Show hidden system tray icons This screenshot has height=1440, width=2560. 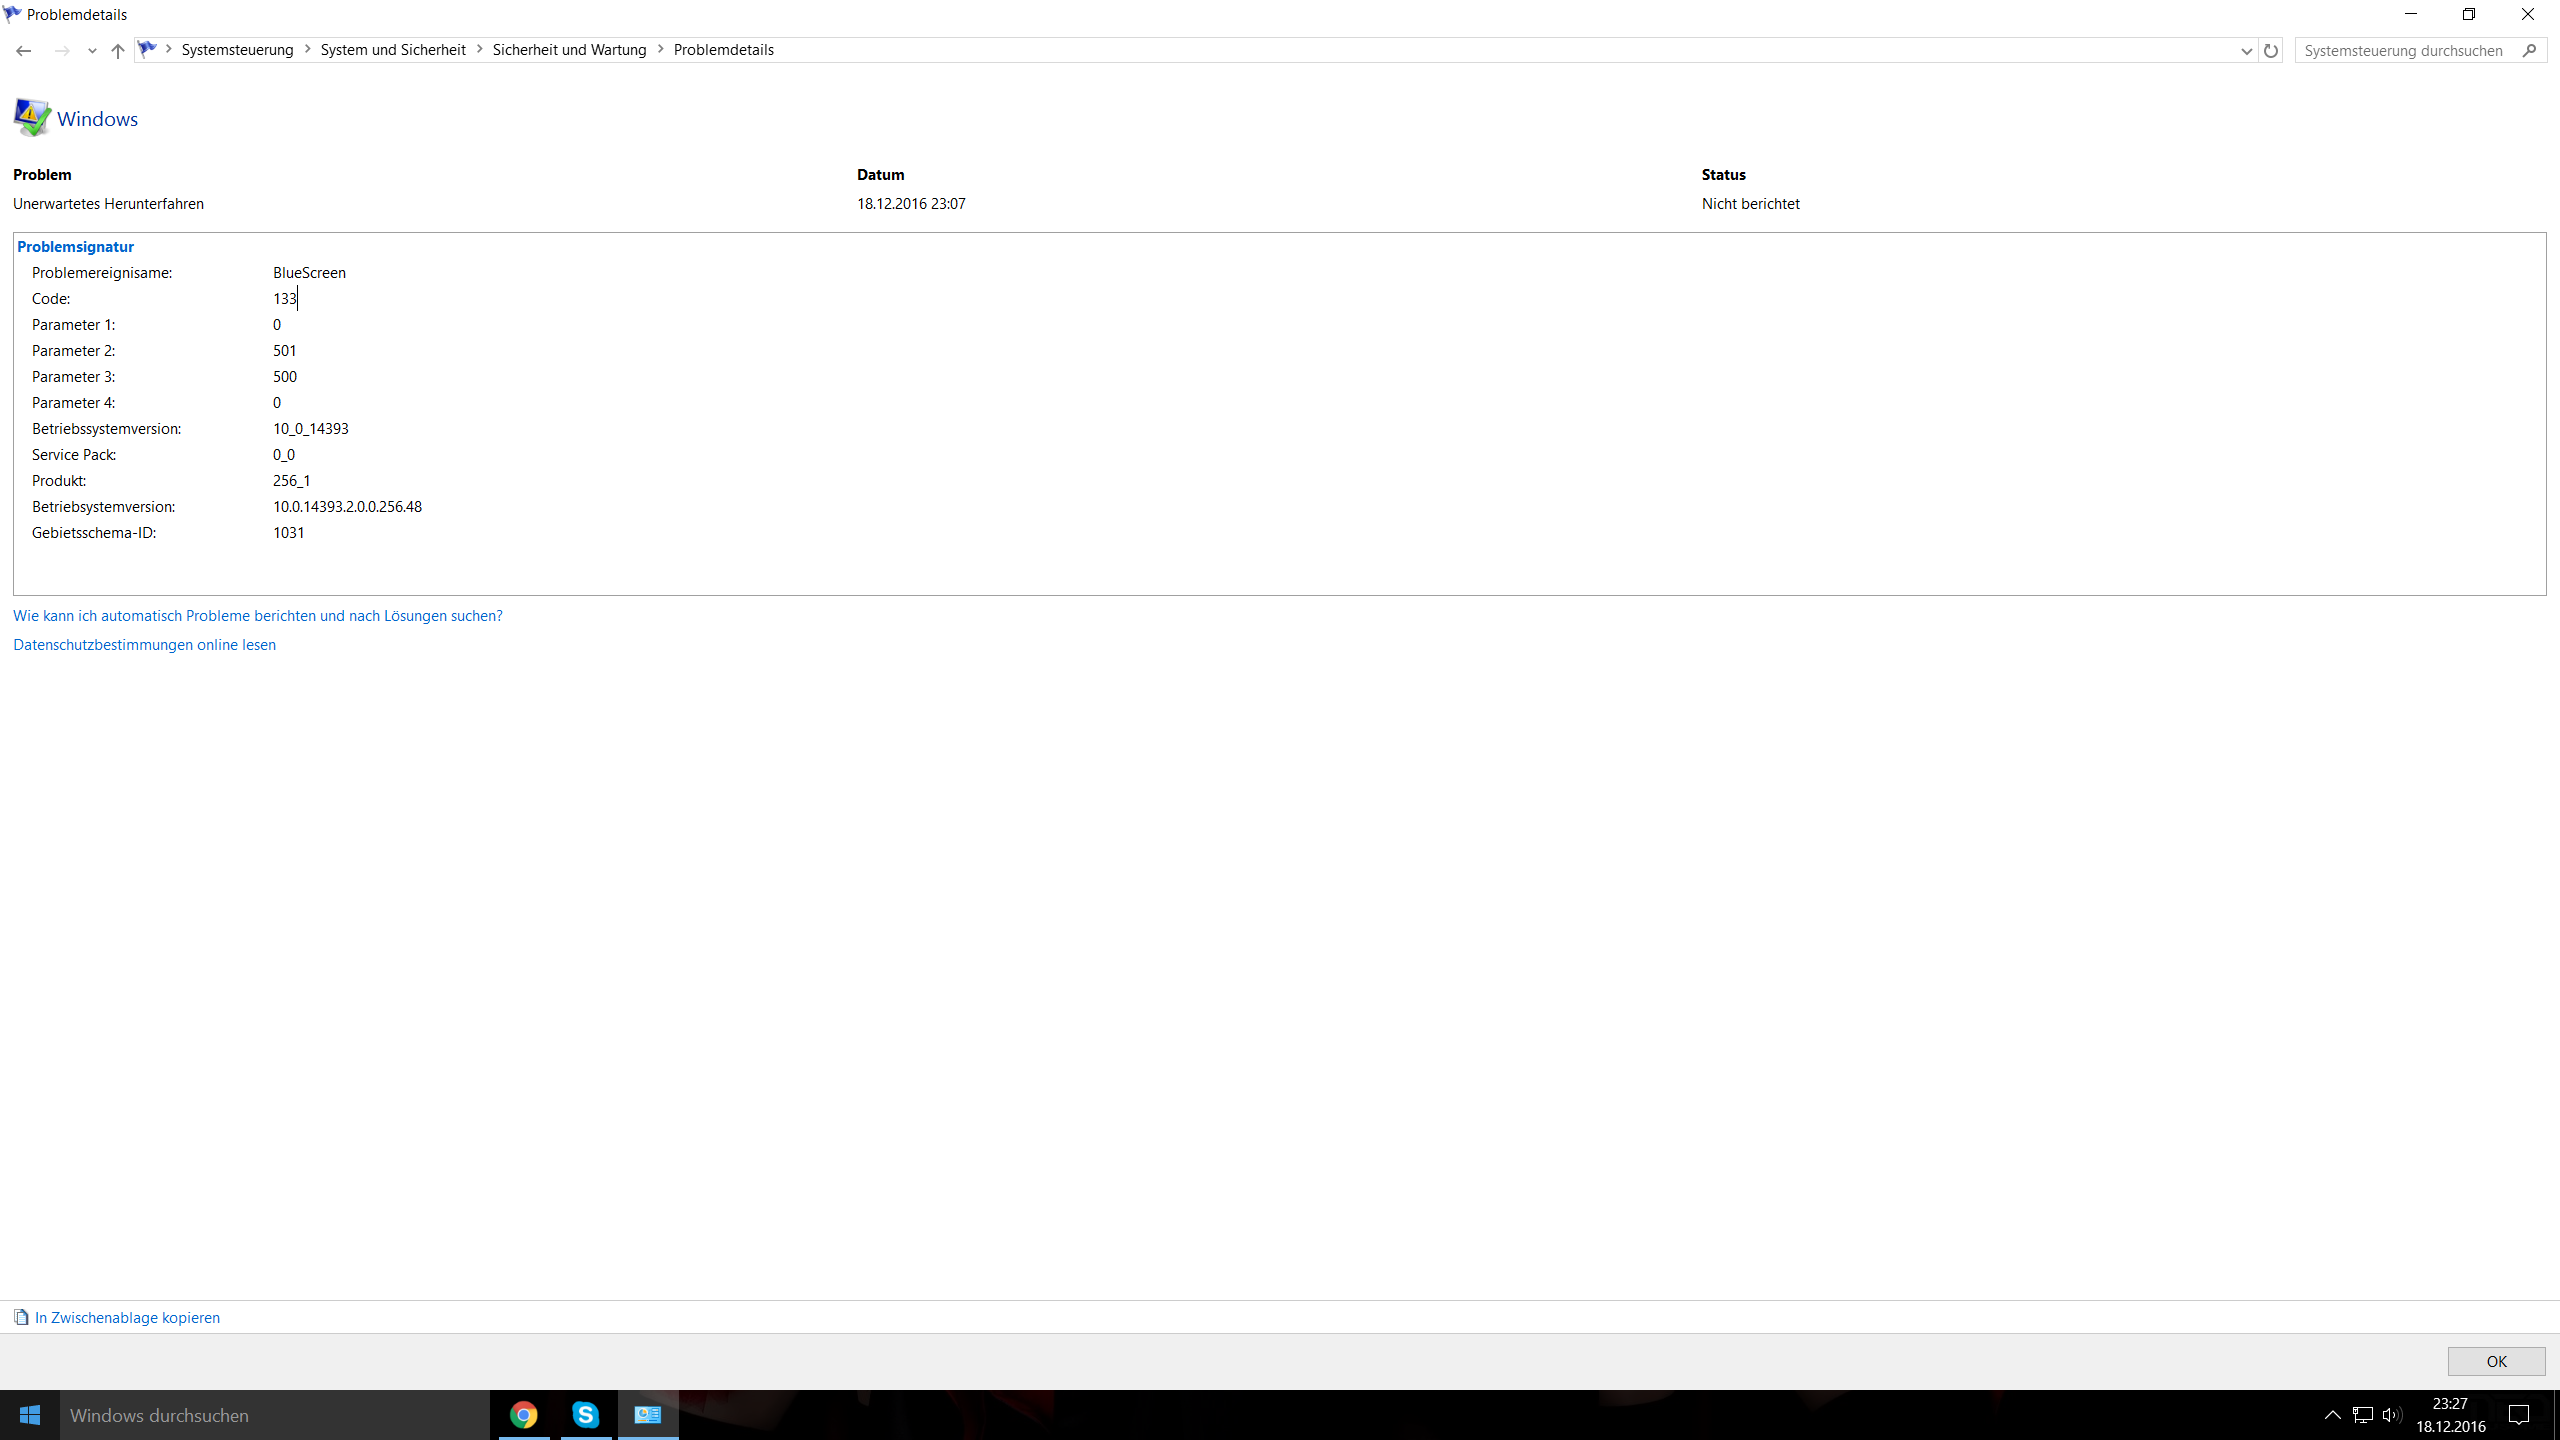pos(2332,1415)
